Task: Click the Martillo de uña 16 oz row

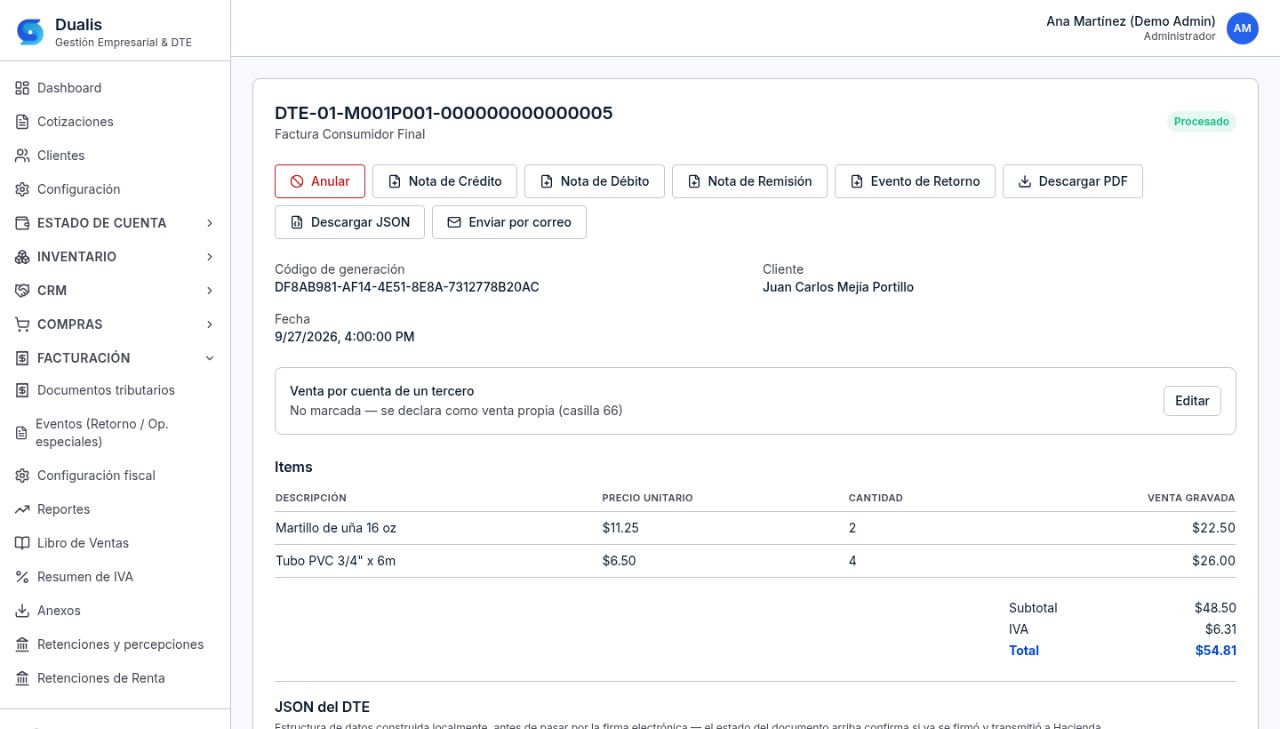Action: coord(755,528)
